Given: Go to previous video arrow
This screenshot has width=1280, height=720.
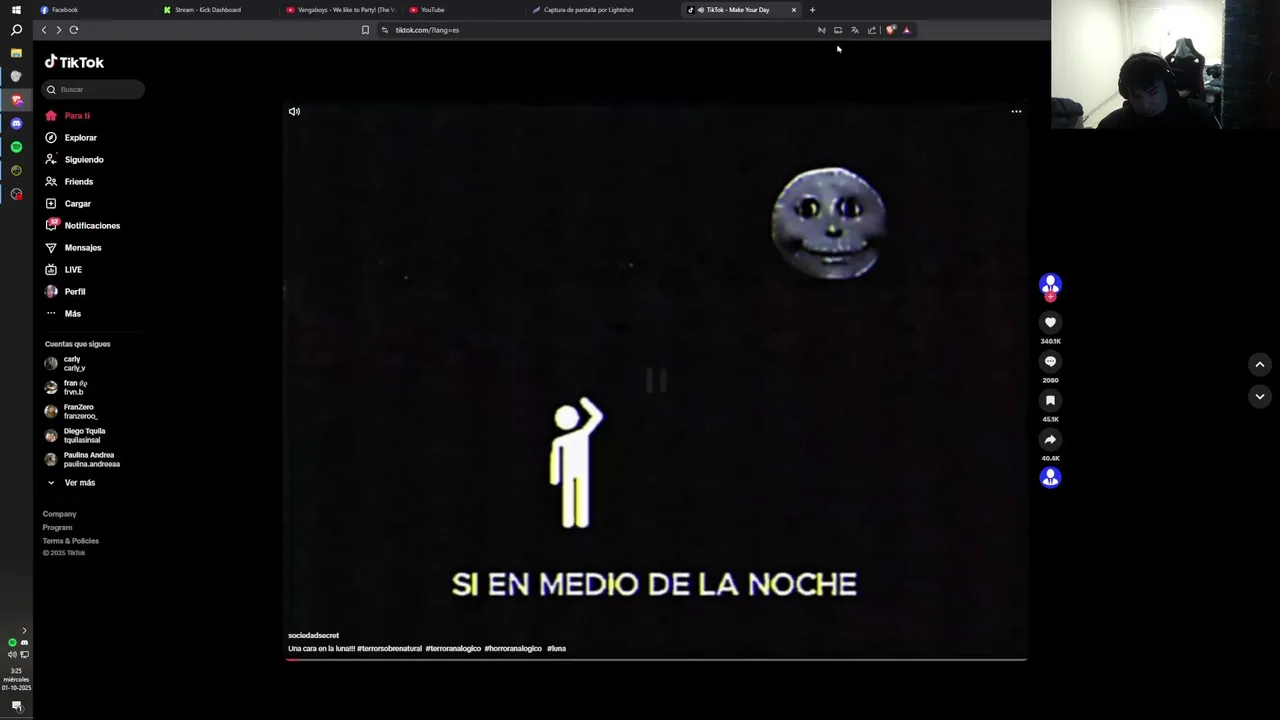Looking at the screenshot, I should click(x=1260, y=365).
